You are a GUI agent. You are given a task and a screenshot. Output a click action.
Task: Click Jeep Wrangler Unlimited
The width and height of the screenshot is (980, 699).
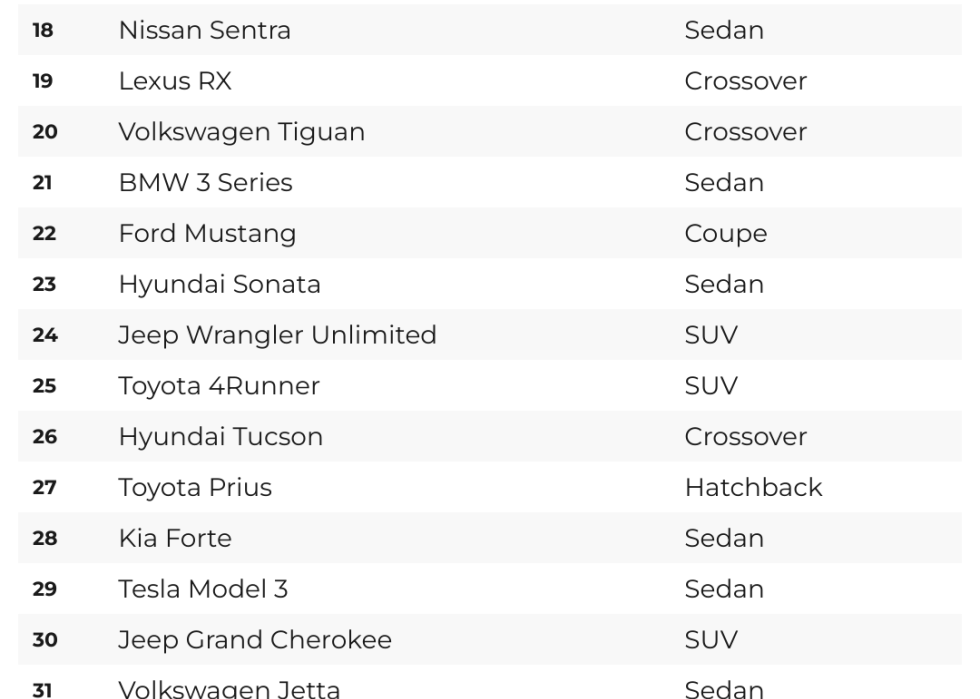(x=278, y=335)
